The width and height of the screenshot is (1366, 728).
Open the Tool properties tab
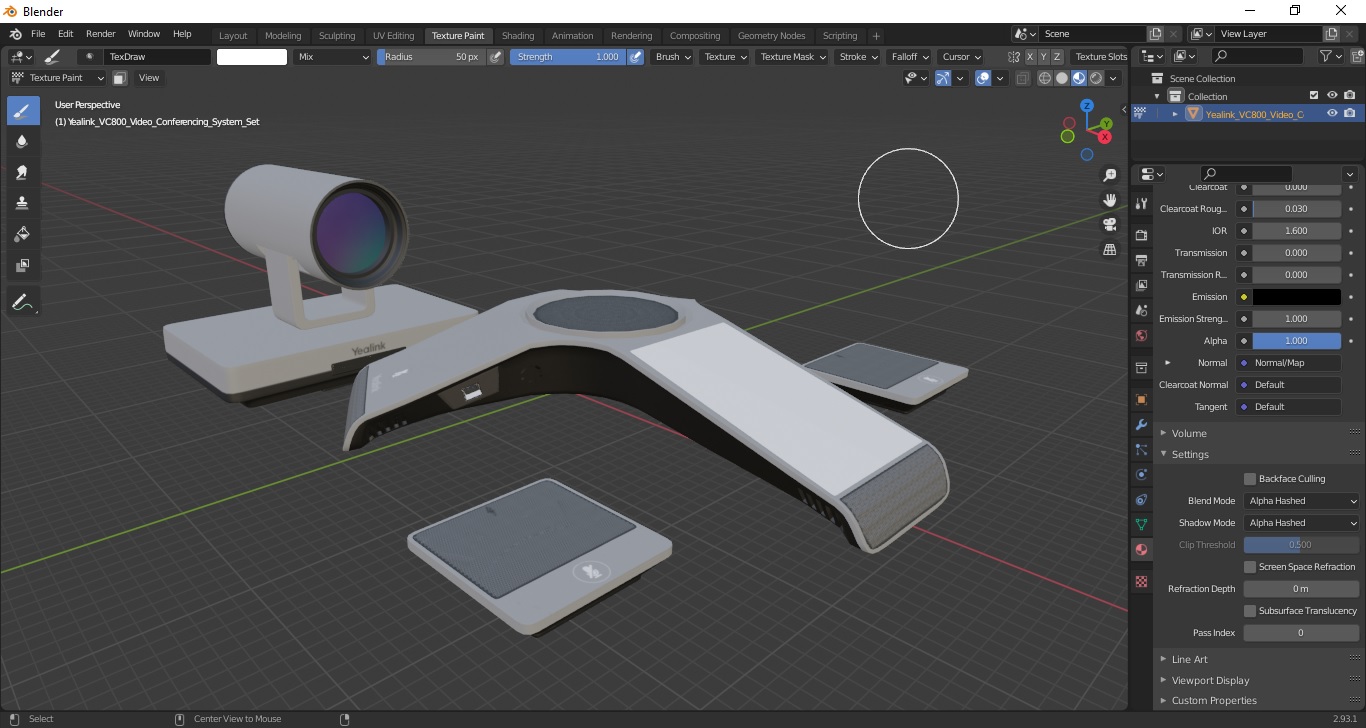tap(1141, 203)
